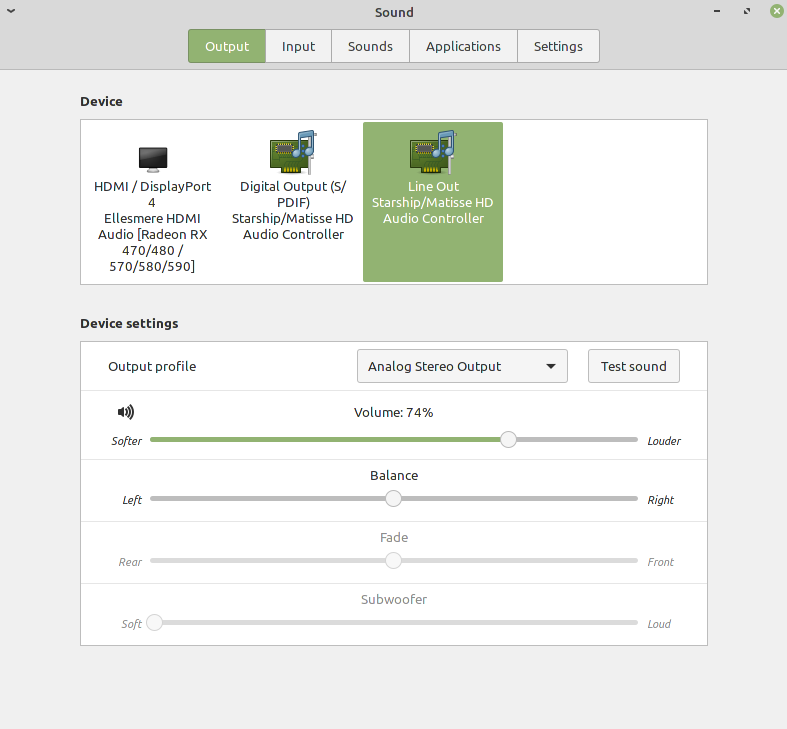Click the Subwoofer slider handle
Image resolution: width=787 pixels, height=729 pixels.
tap(155, 623)
